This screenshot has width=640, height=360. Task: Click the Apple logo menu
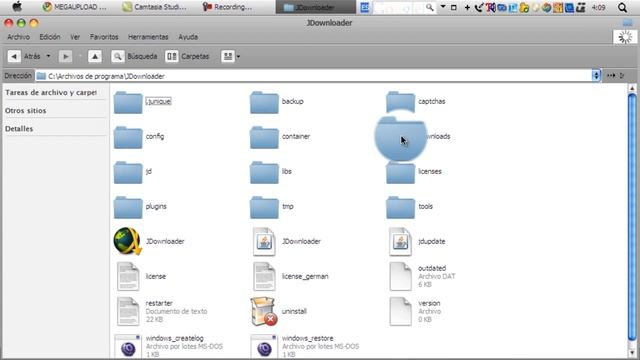click(17, 7)
